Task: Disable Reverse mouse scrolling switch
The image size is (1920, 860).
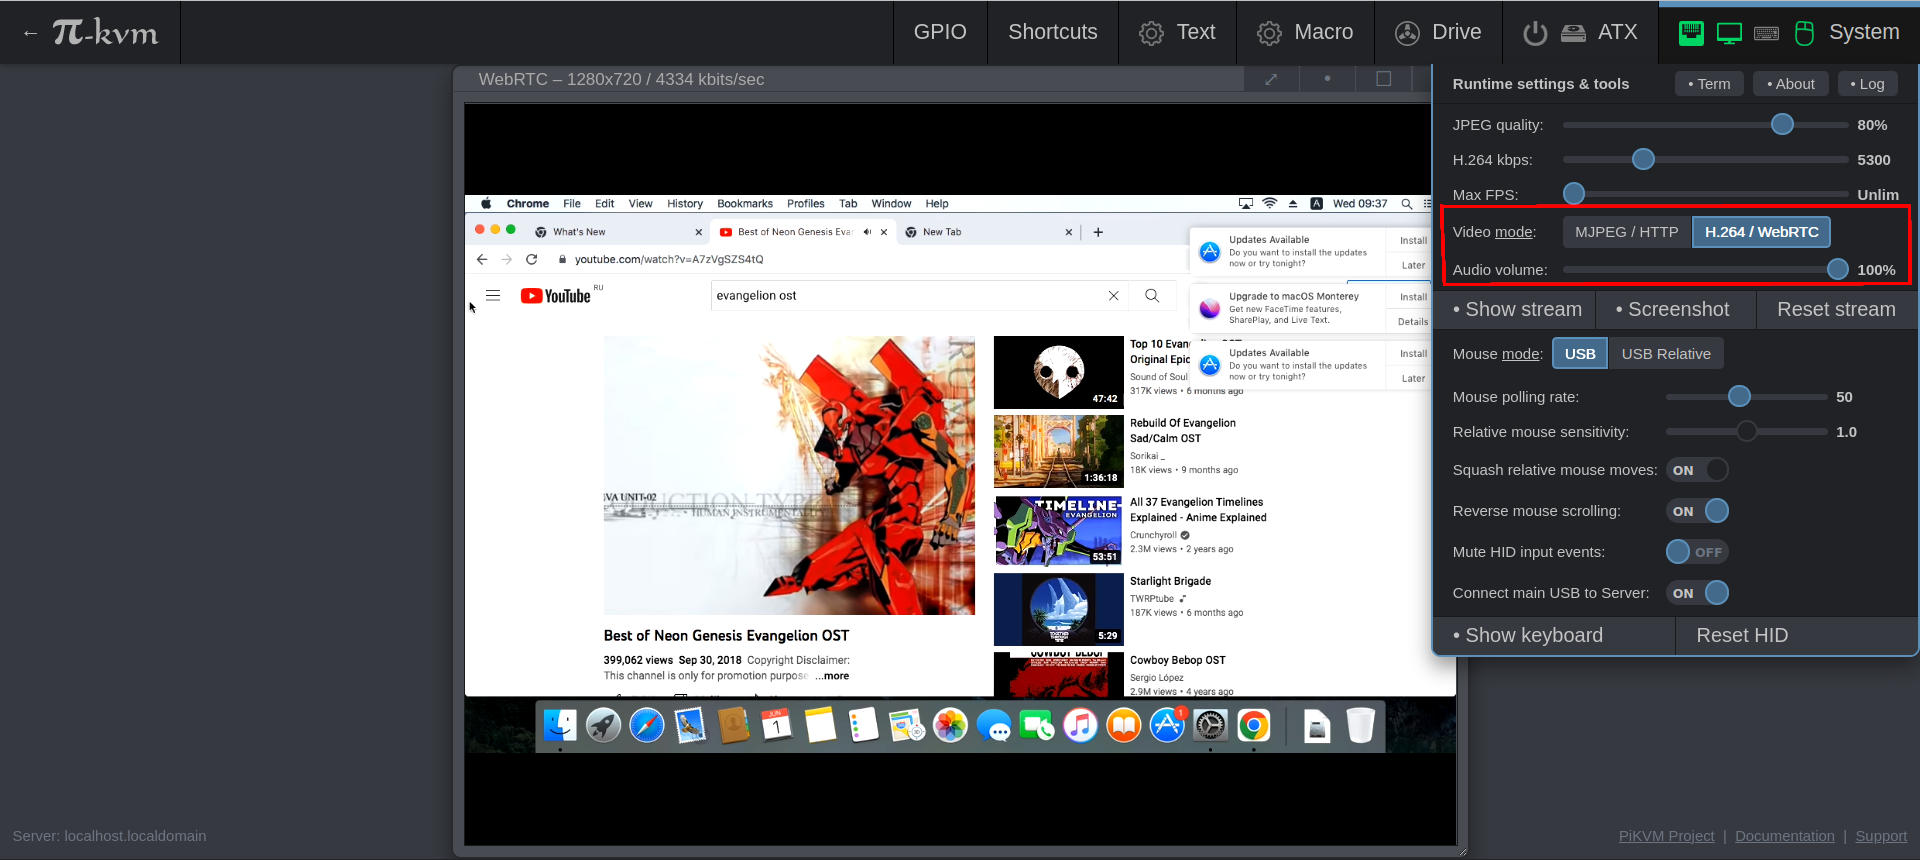Action: pyautogui.click(x=1698, y=511)
